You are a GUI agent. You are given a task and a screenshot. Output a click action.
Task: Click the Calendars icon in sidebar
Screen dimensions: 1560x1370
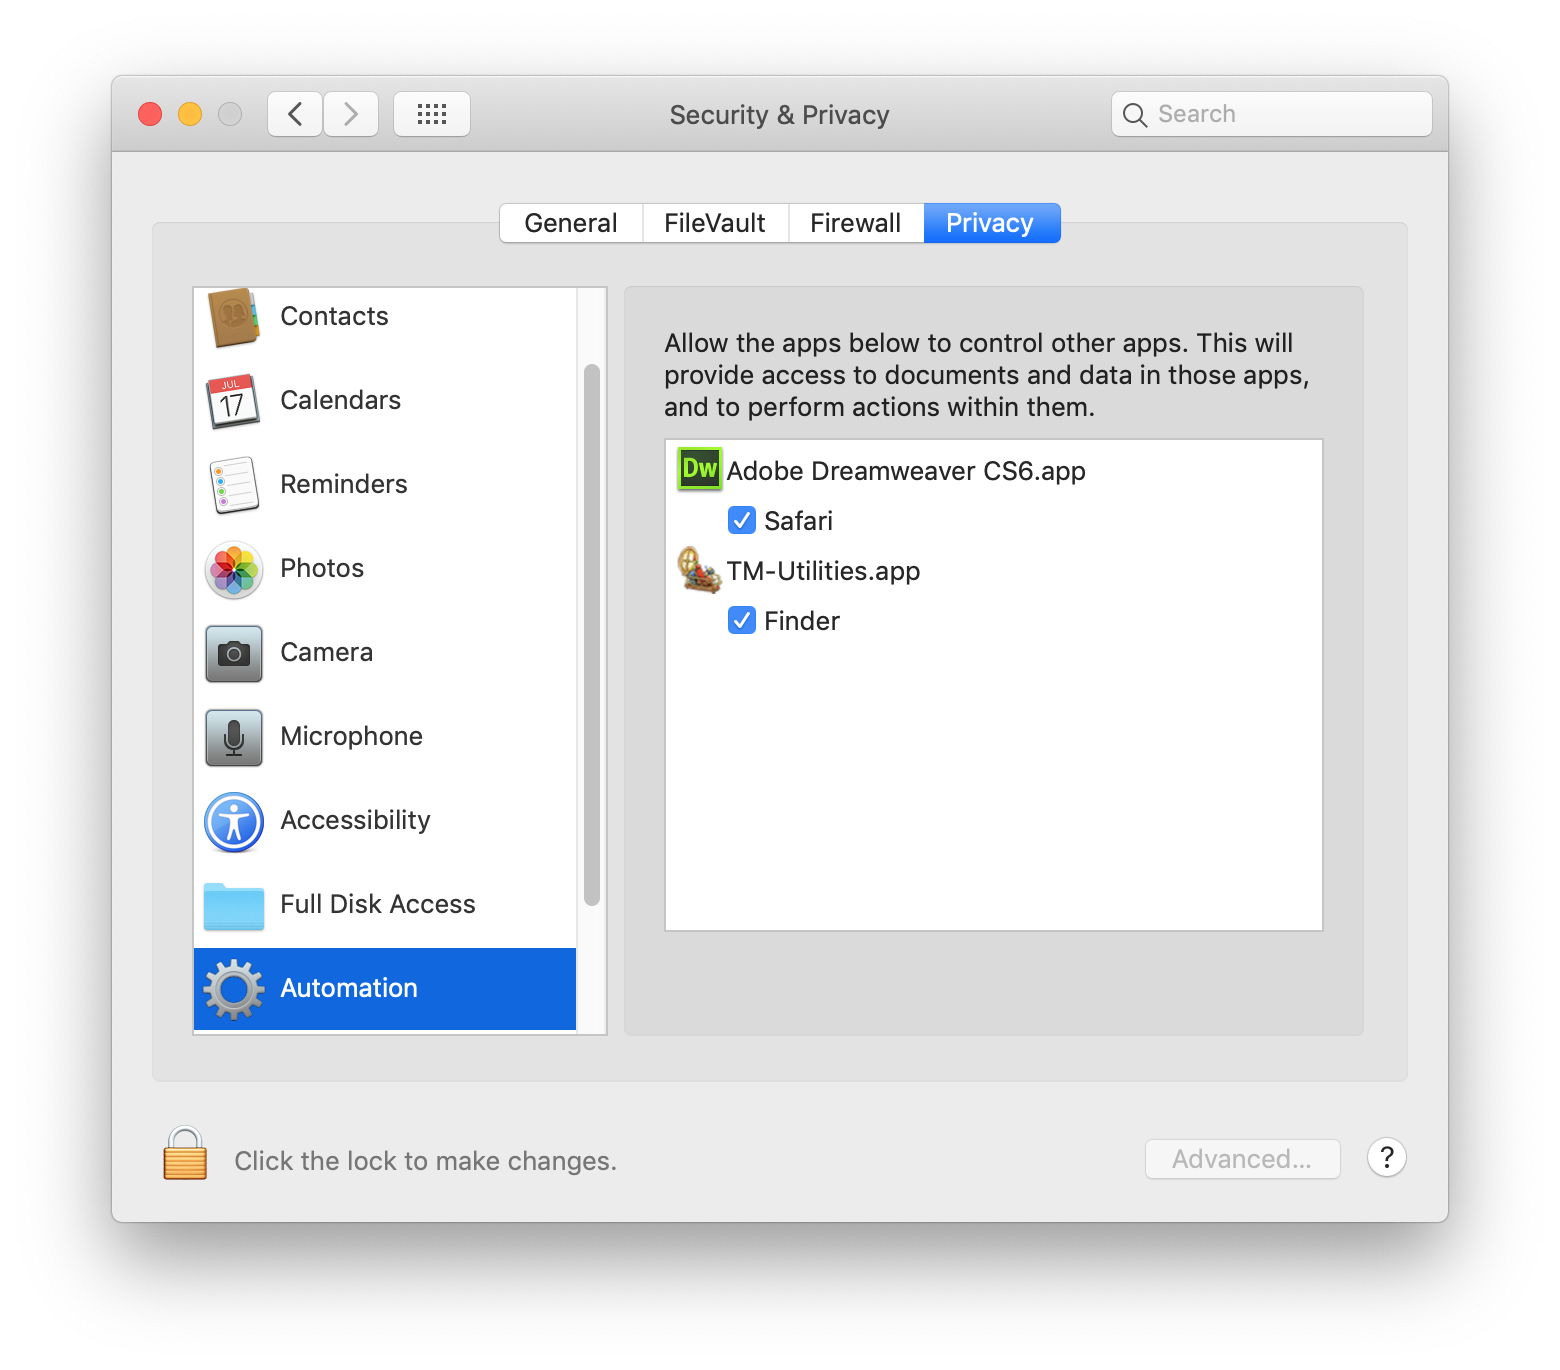click(x=234, y=401)
